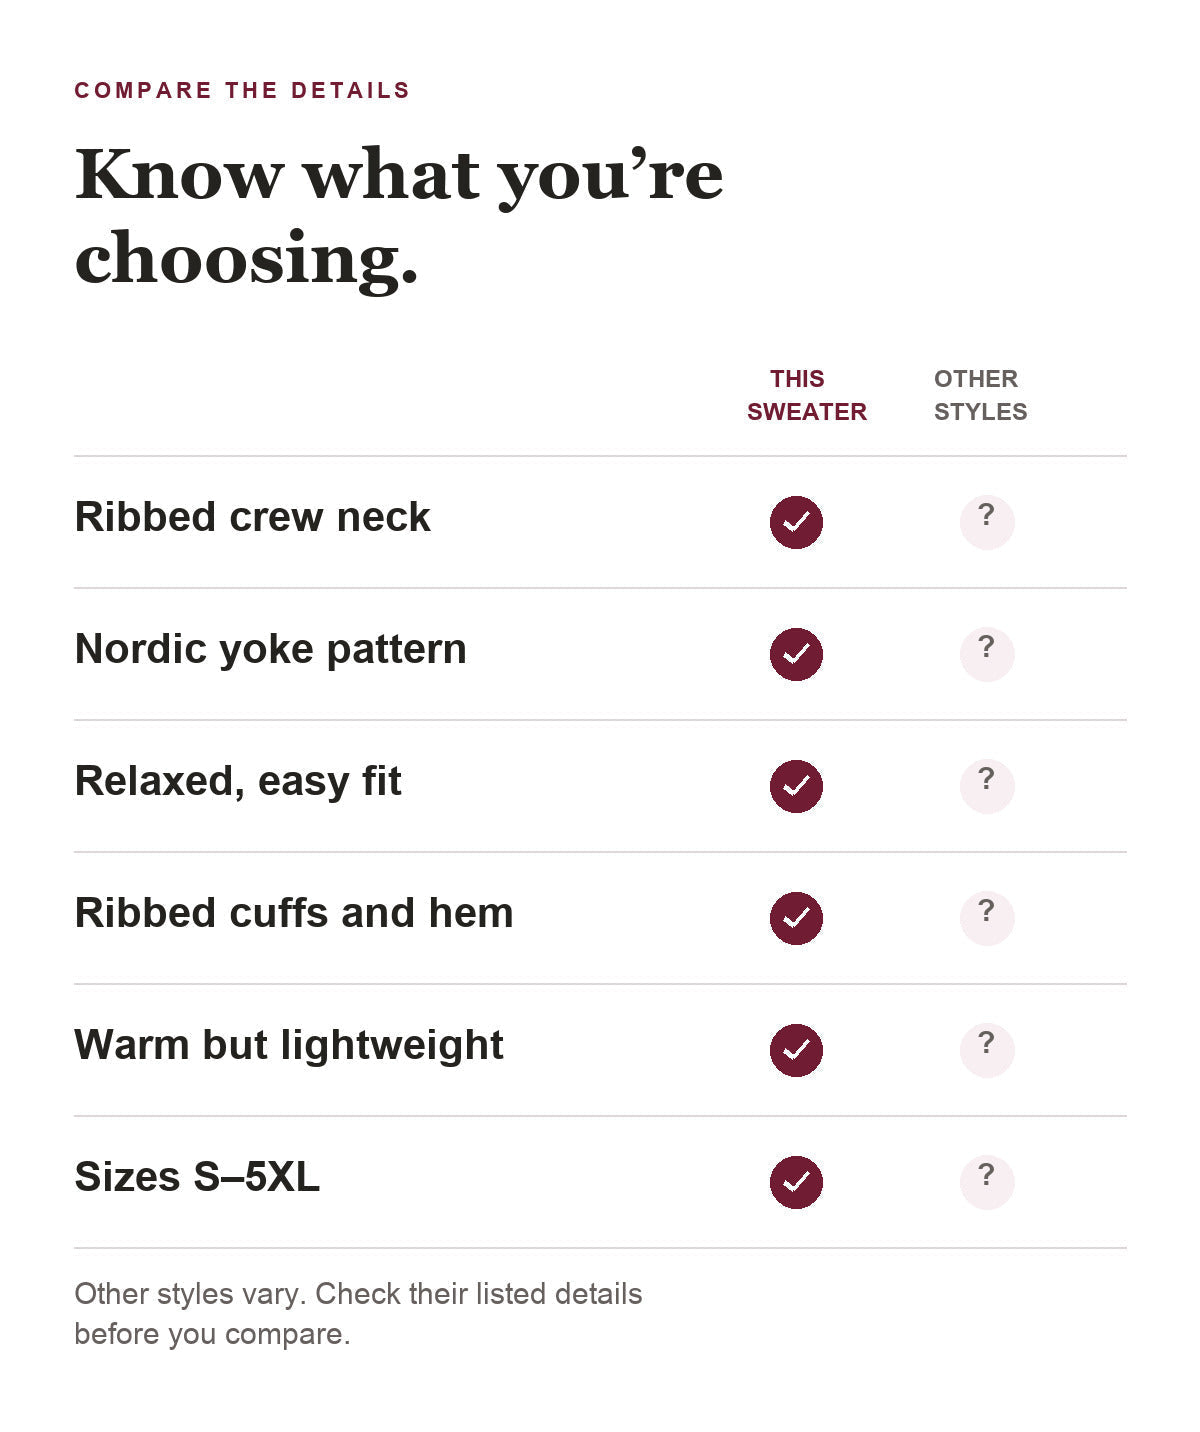Click the checkmark icon for Ribbed crew neck

coord(796,522)
